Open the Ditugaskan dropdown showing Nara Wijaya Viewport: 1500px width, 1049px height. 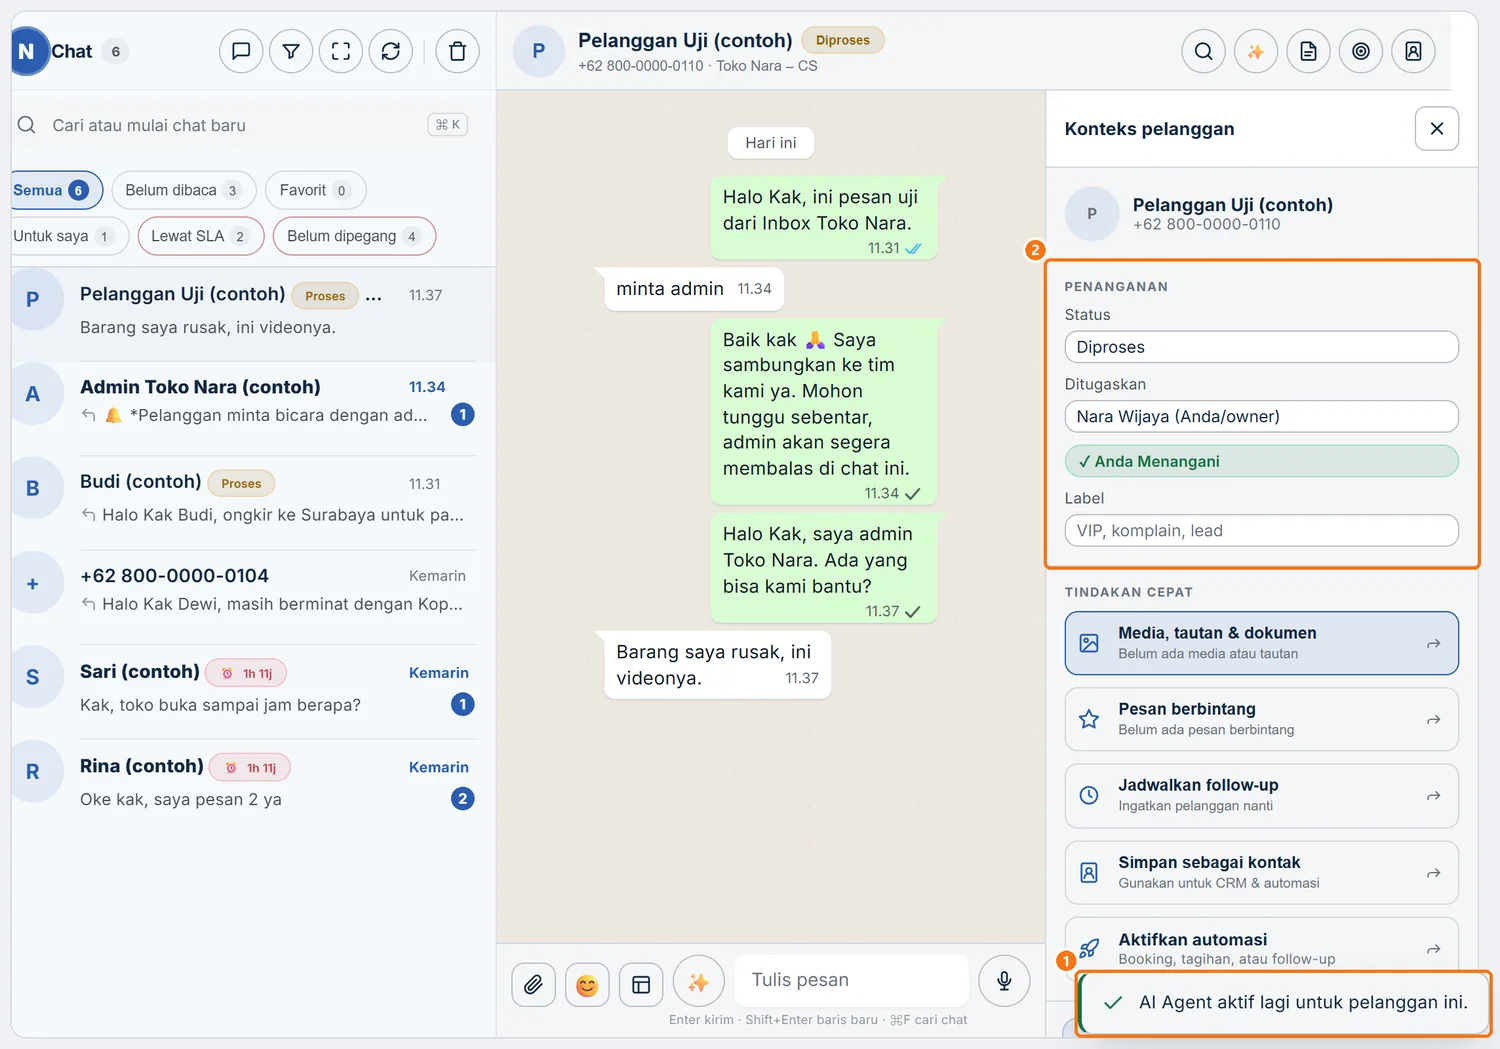(x=1261, y=416)
